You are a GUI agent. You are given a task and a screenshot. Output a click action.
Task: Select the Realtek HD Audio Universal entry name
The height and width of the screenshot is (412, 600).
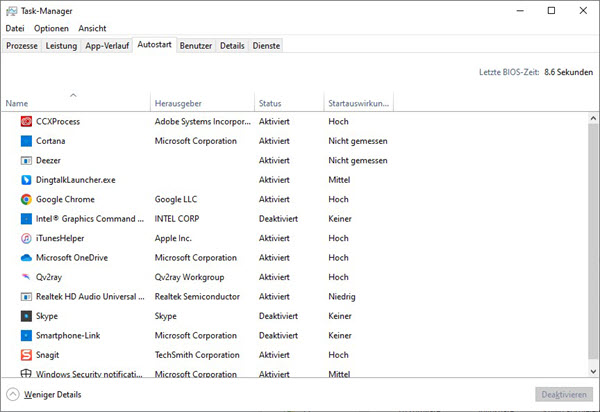click(90, 296)
